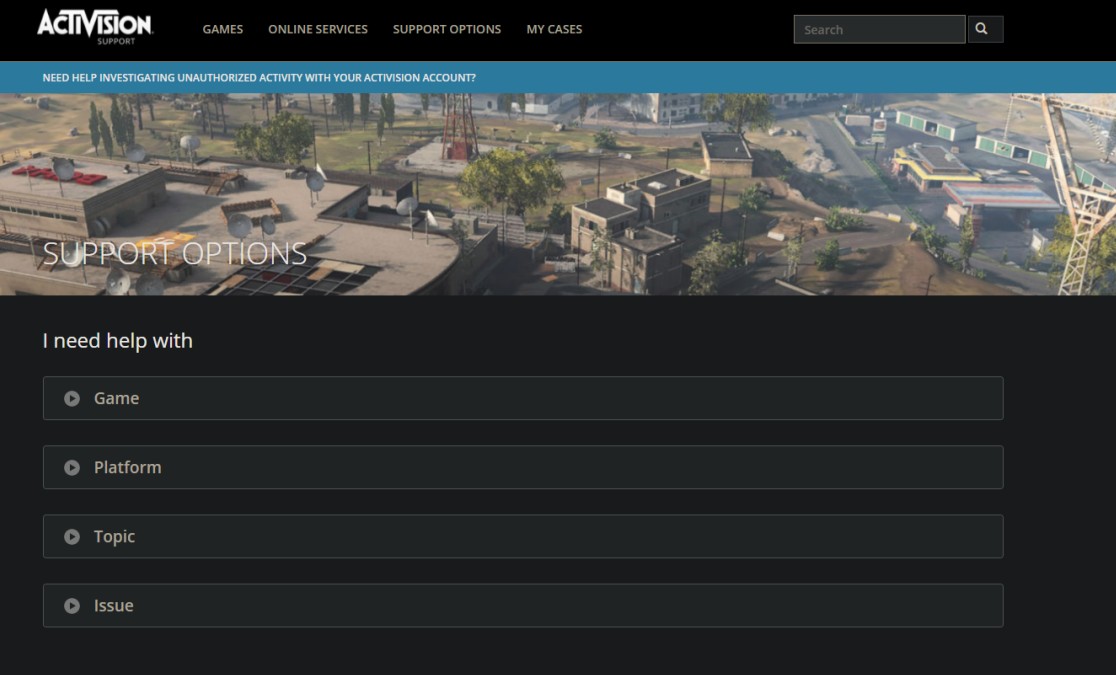1116x675 pixels.
Task: Click the large Support Options banner title
Action: tap(175, 254)
